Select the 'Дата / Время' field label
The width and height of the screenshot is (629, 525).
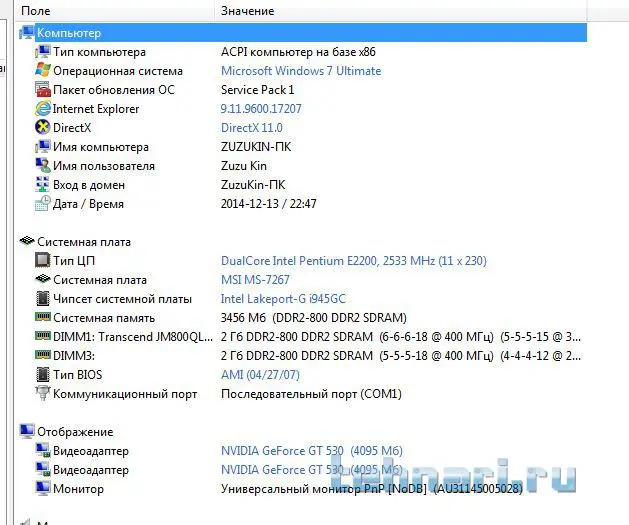[88, 204]
